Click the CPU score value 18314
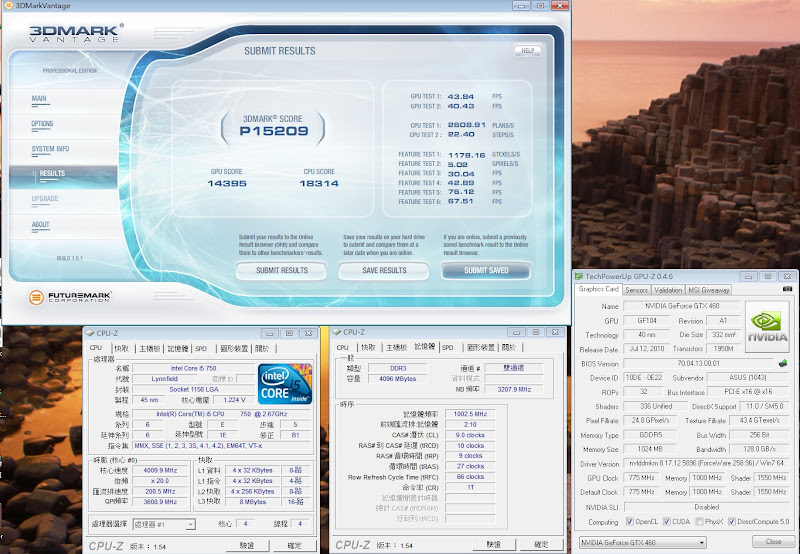This screenshot has height=554, width=800. [x=319, y=183]
